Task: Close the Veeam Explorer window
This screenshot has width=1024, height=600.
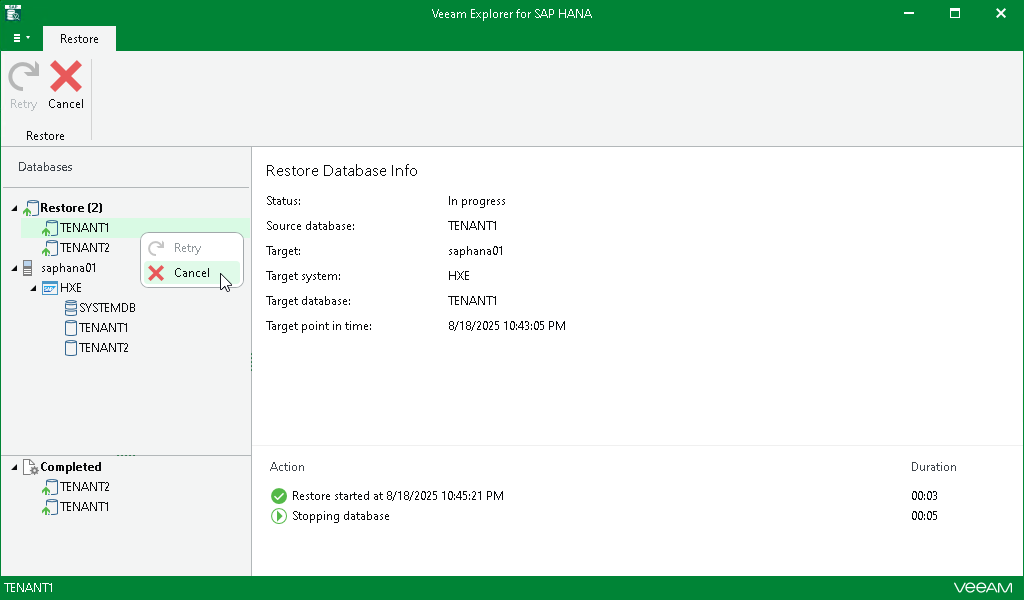Action: 1000,13
